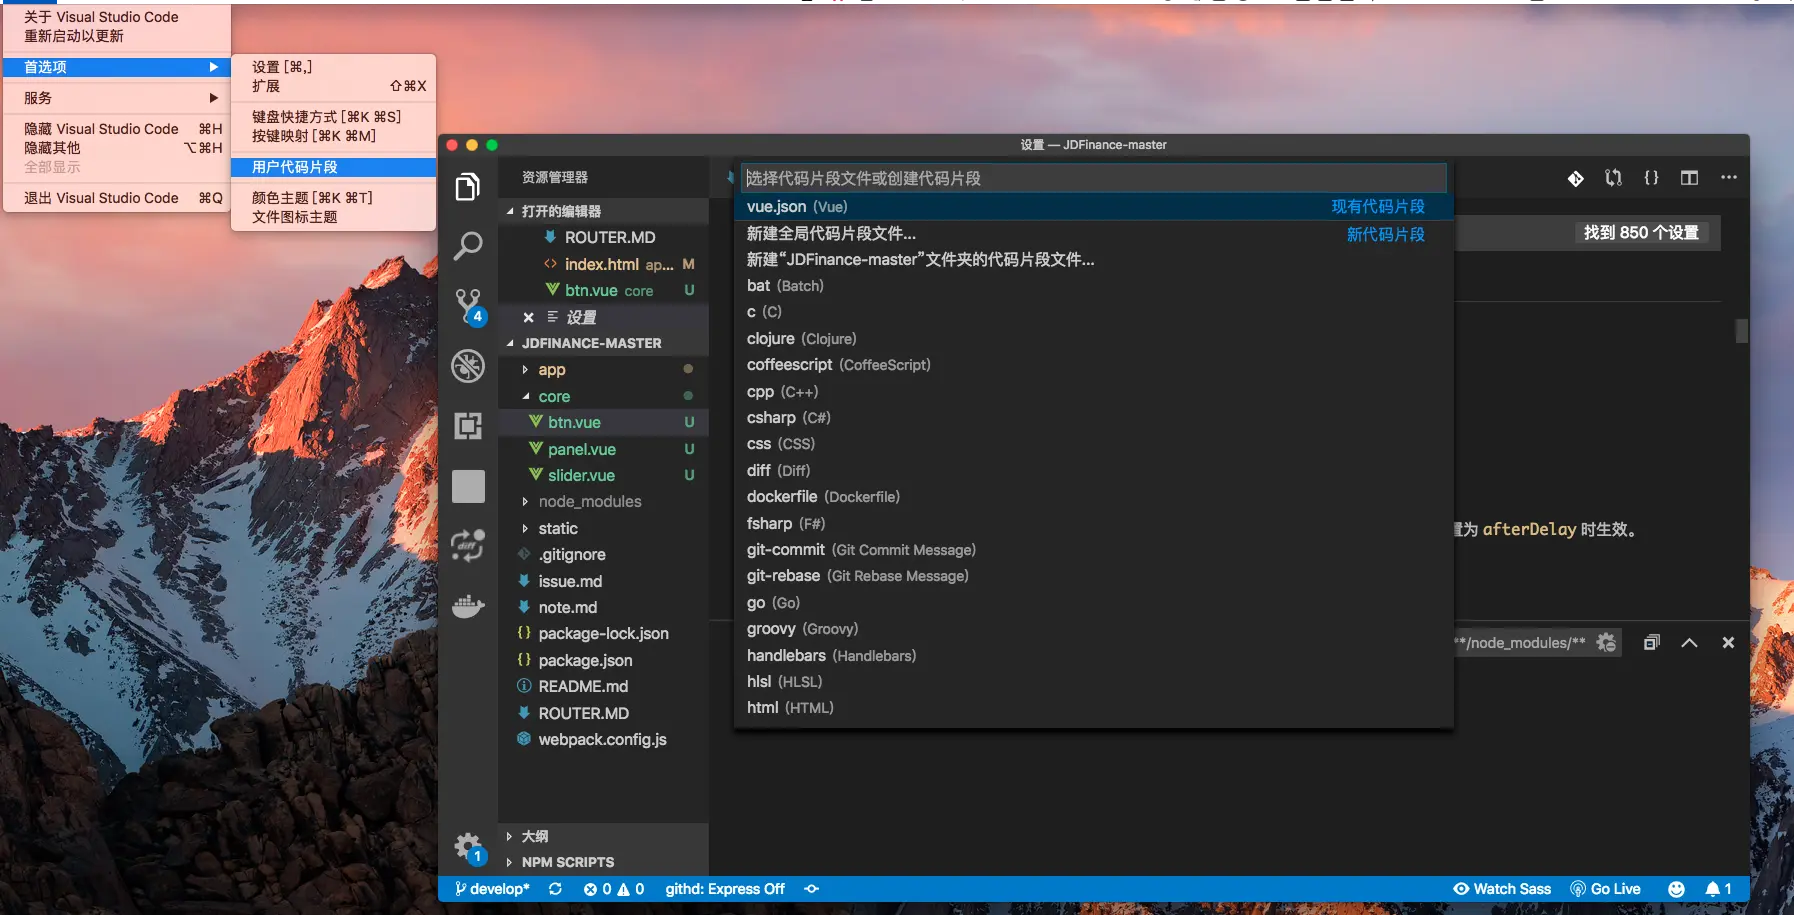Open the Extensions view in activity bar
This screenshot has height=915, width=1794.
tap(467, 426)
